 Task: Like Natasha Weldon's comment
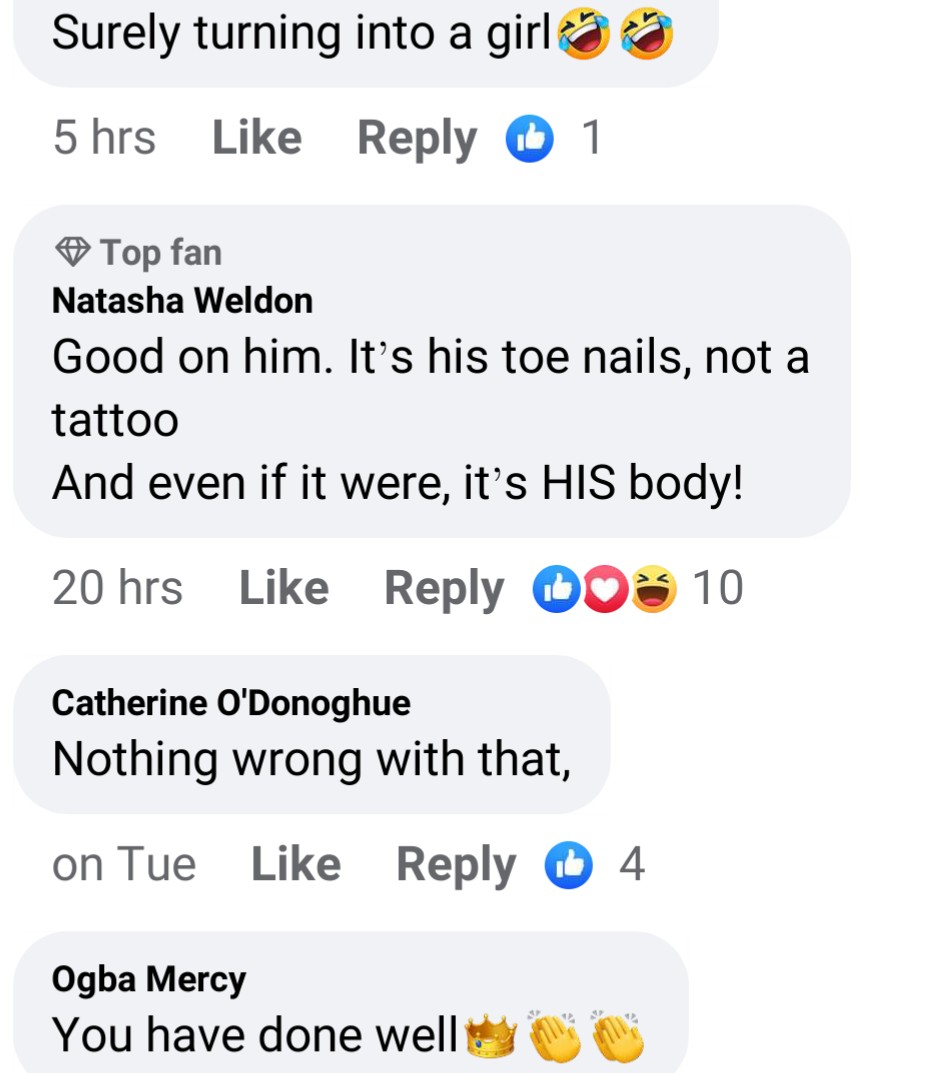tap(284, 588)
